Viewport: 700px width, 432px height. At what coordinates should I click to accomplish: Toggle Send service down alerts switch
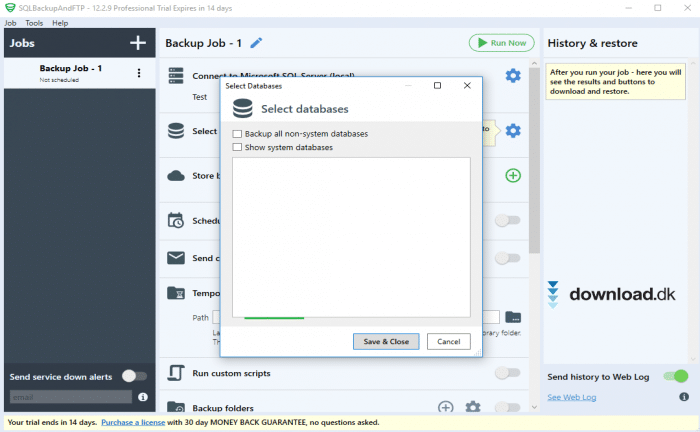133,376
